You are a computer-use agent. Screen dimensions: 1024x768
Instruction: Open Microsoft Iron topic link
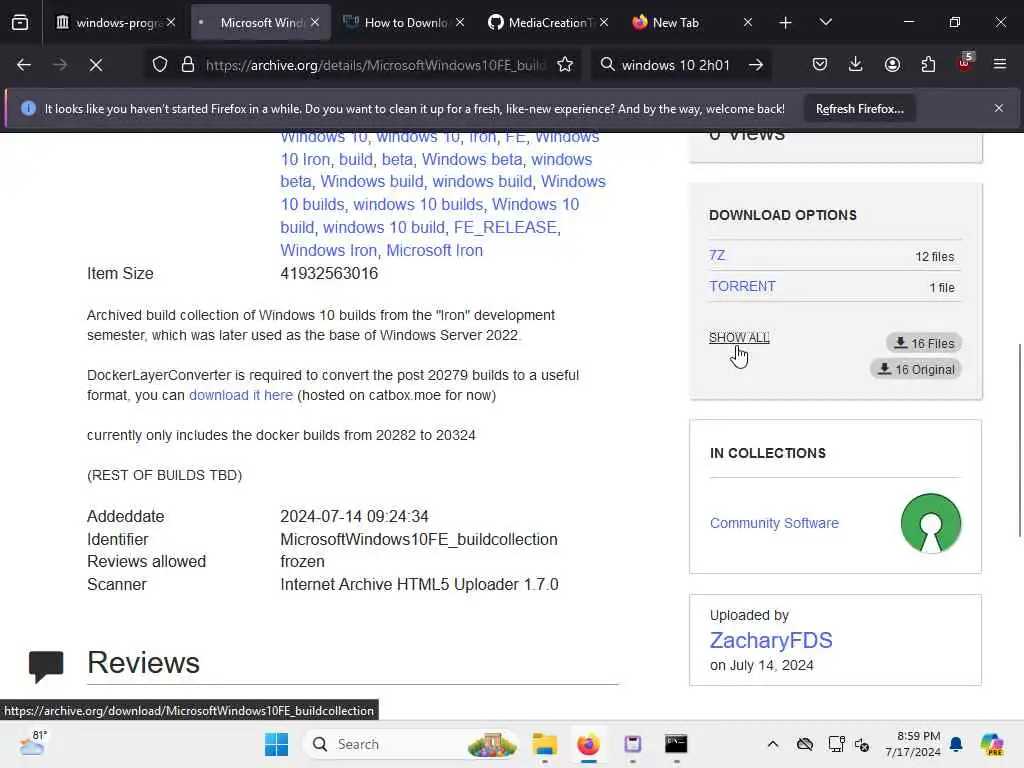pos(434,250)
